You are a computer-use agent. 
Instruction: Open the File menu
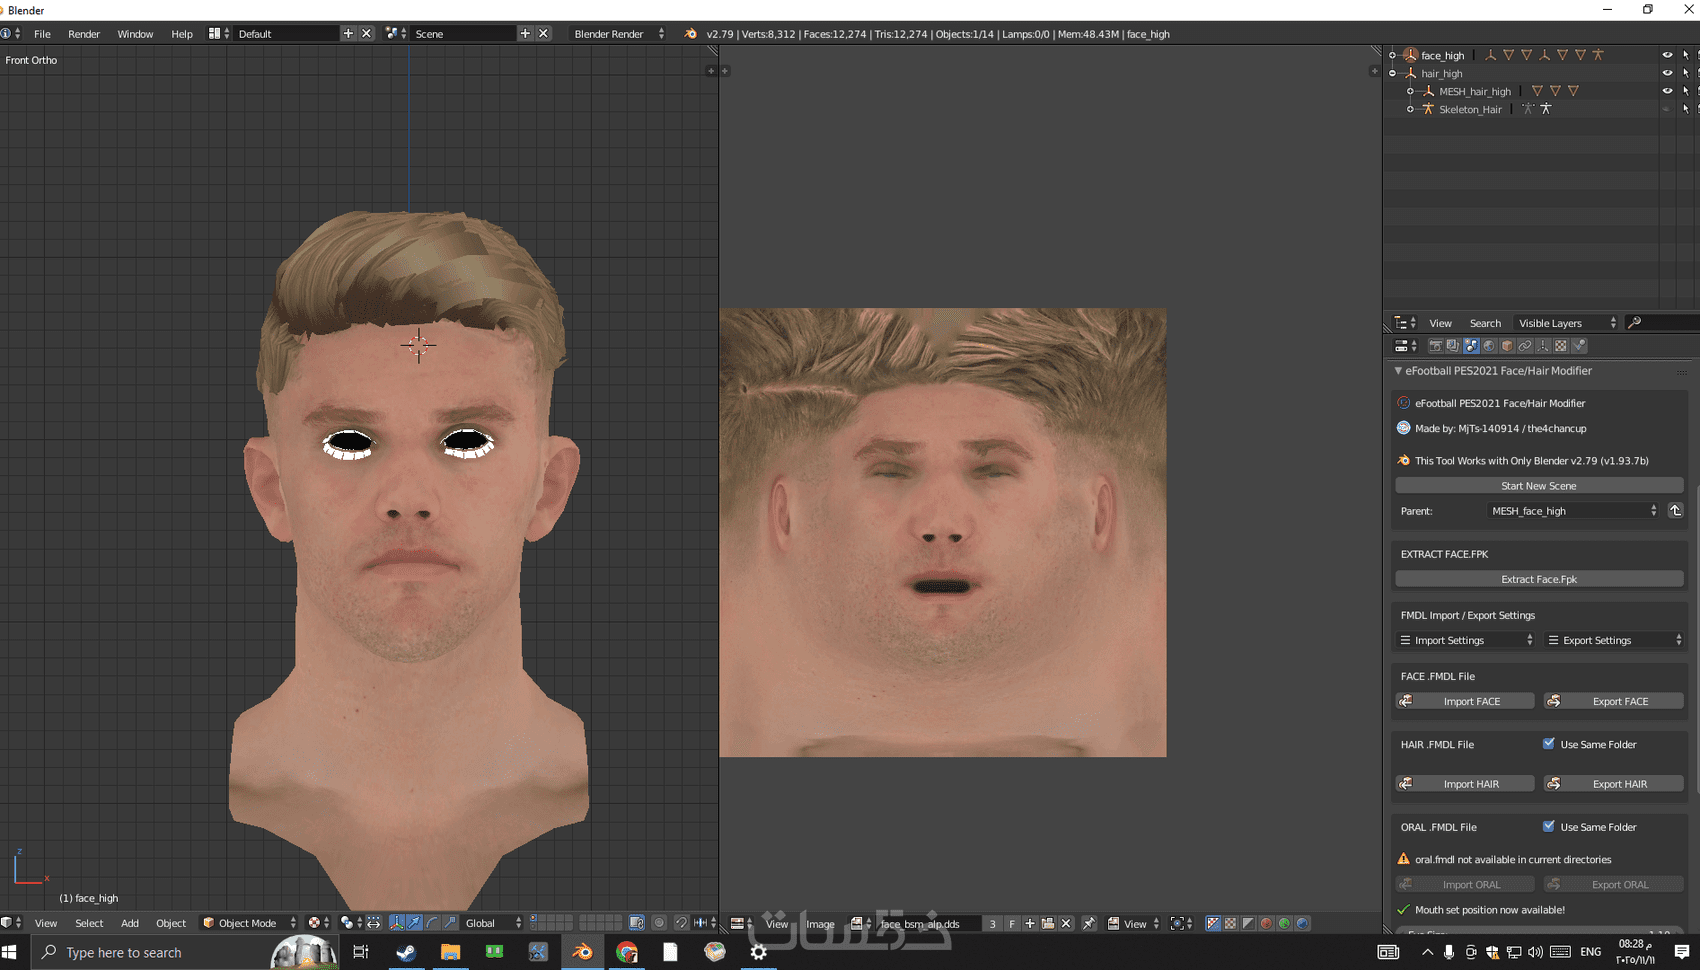[42, 34]
